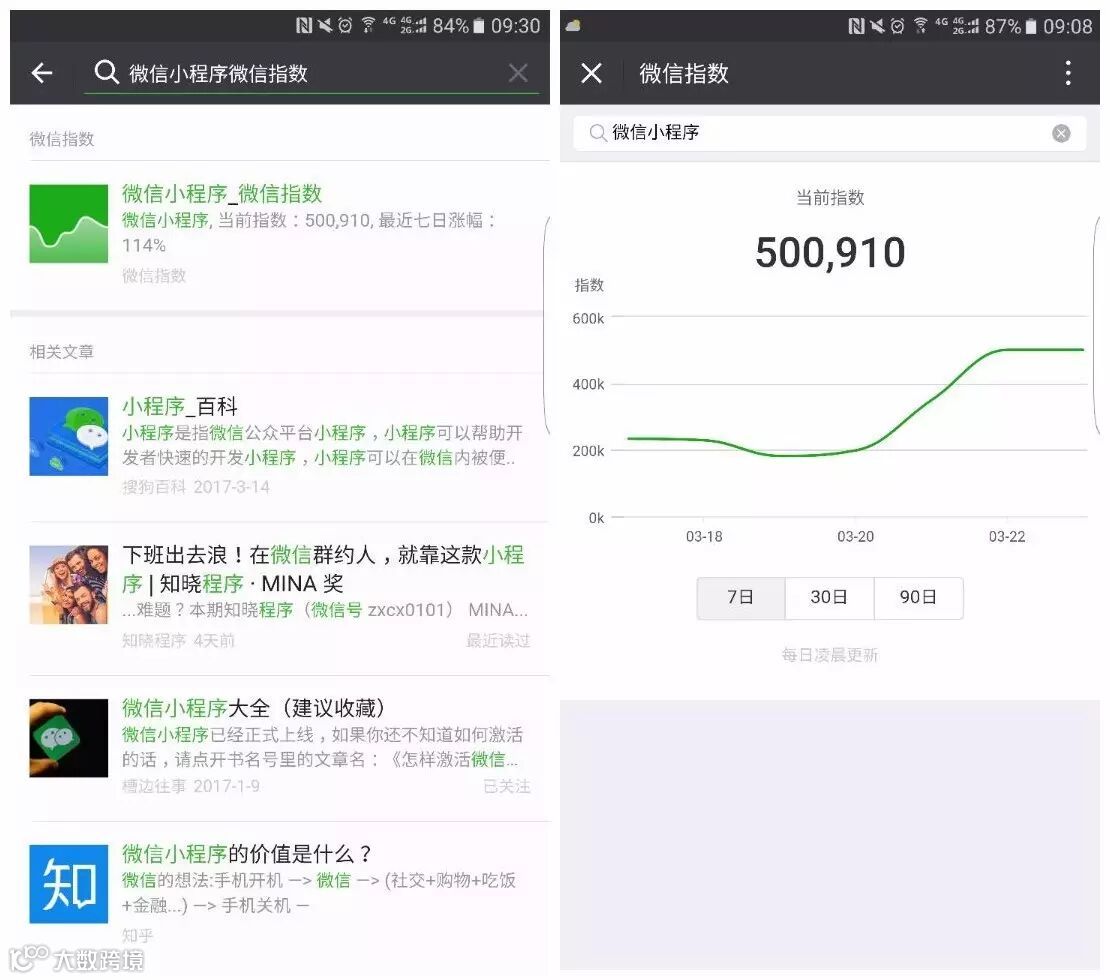1110x980 pixels.
Task: Tap the 最近读过 label
Action: coord(498,641)
